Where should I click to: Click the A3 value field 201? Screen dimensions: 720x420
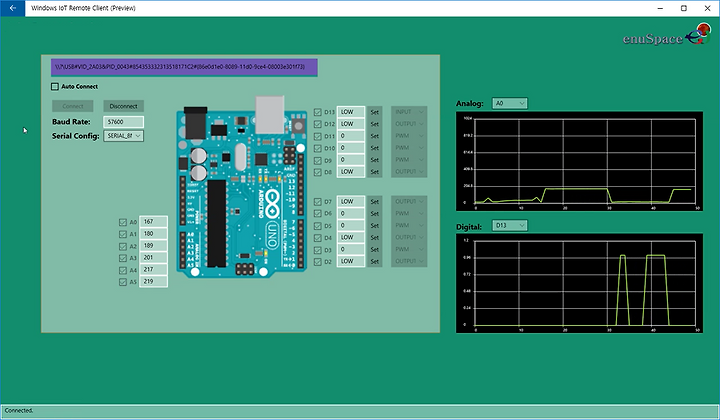(153, 258)
